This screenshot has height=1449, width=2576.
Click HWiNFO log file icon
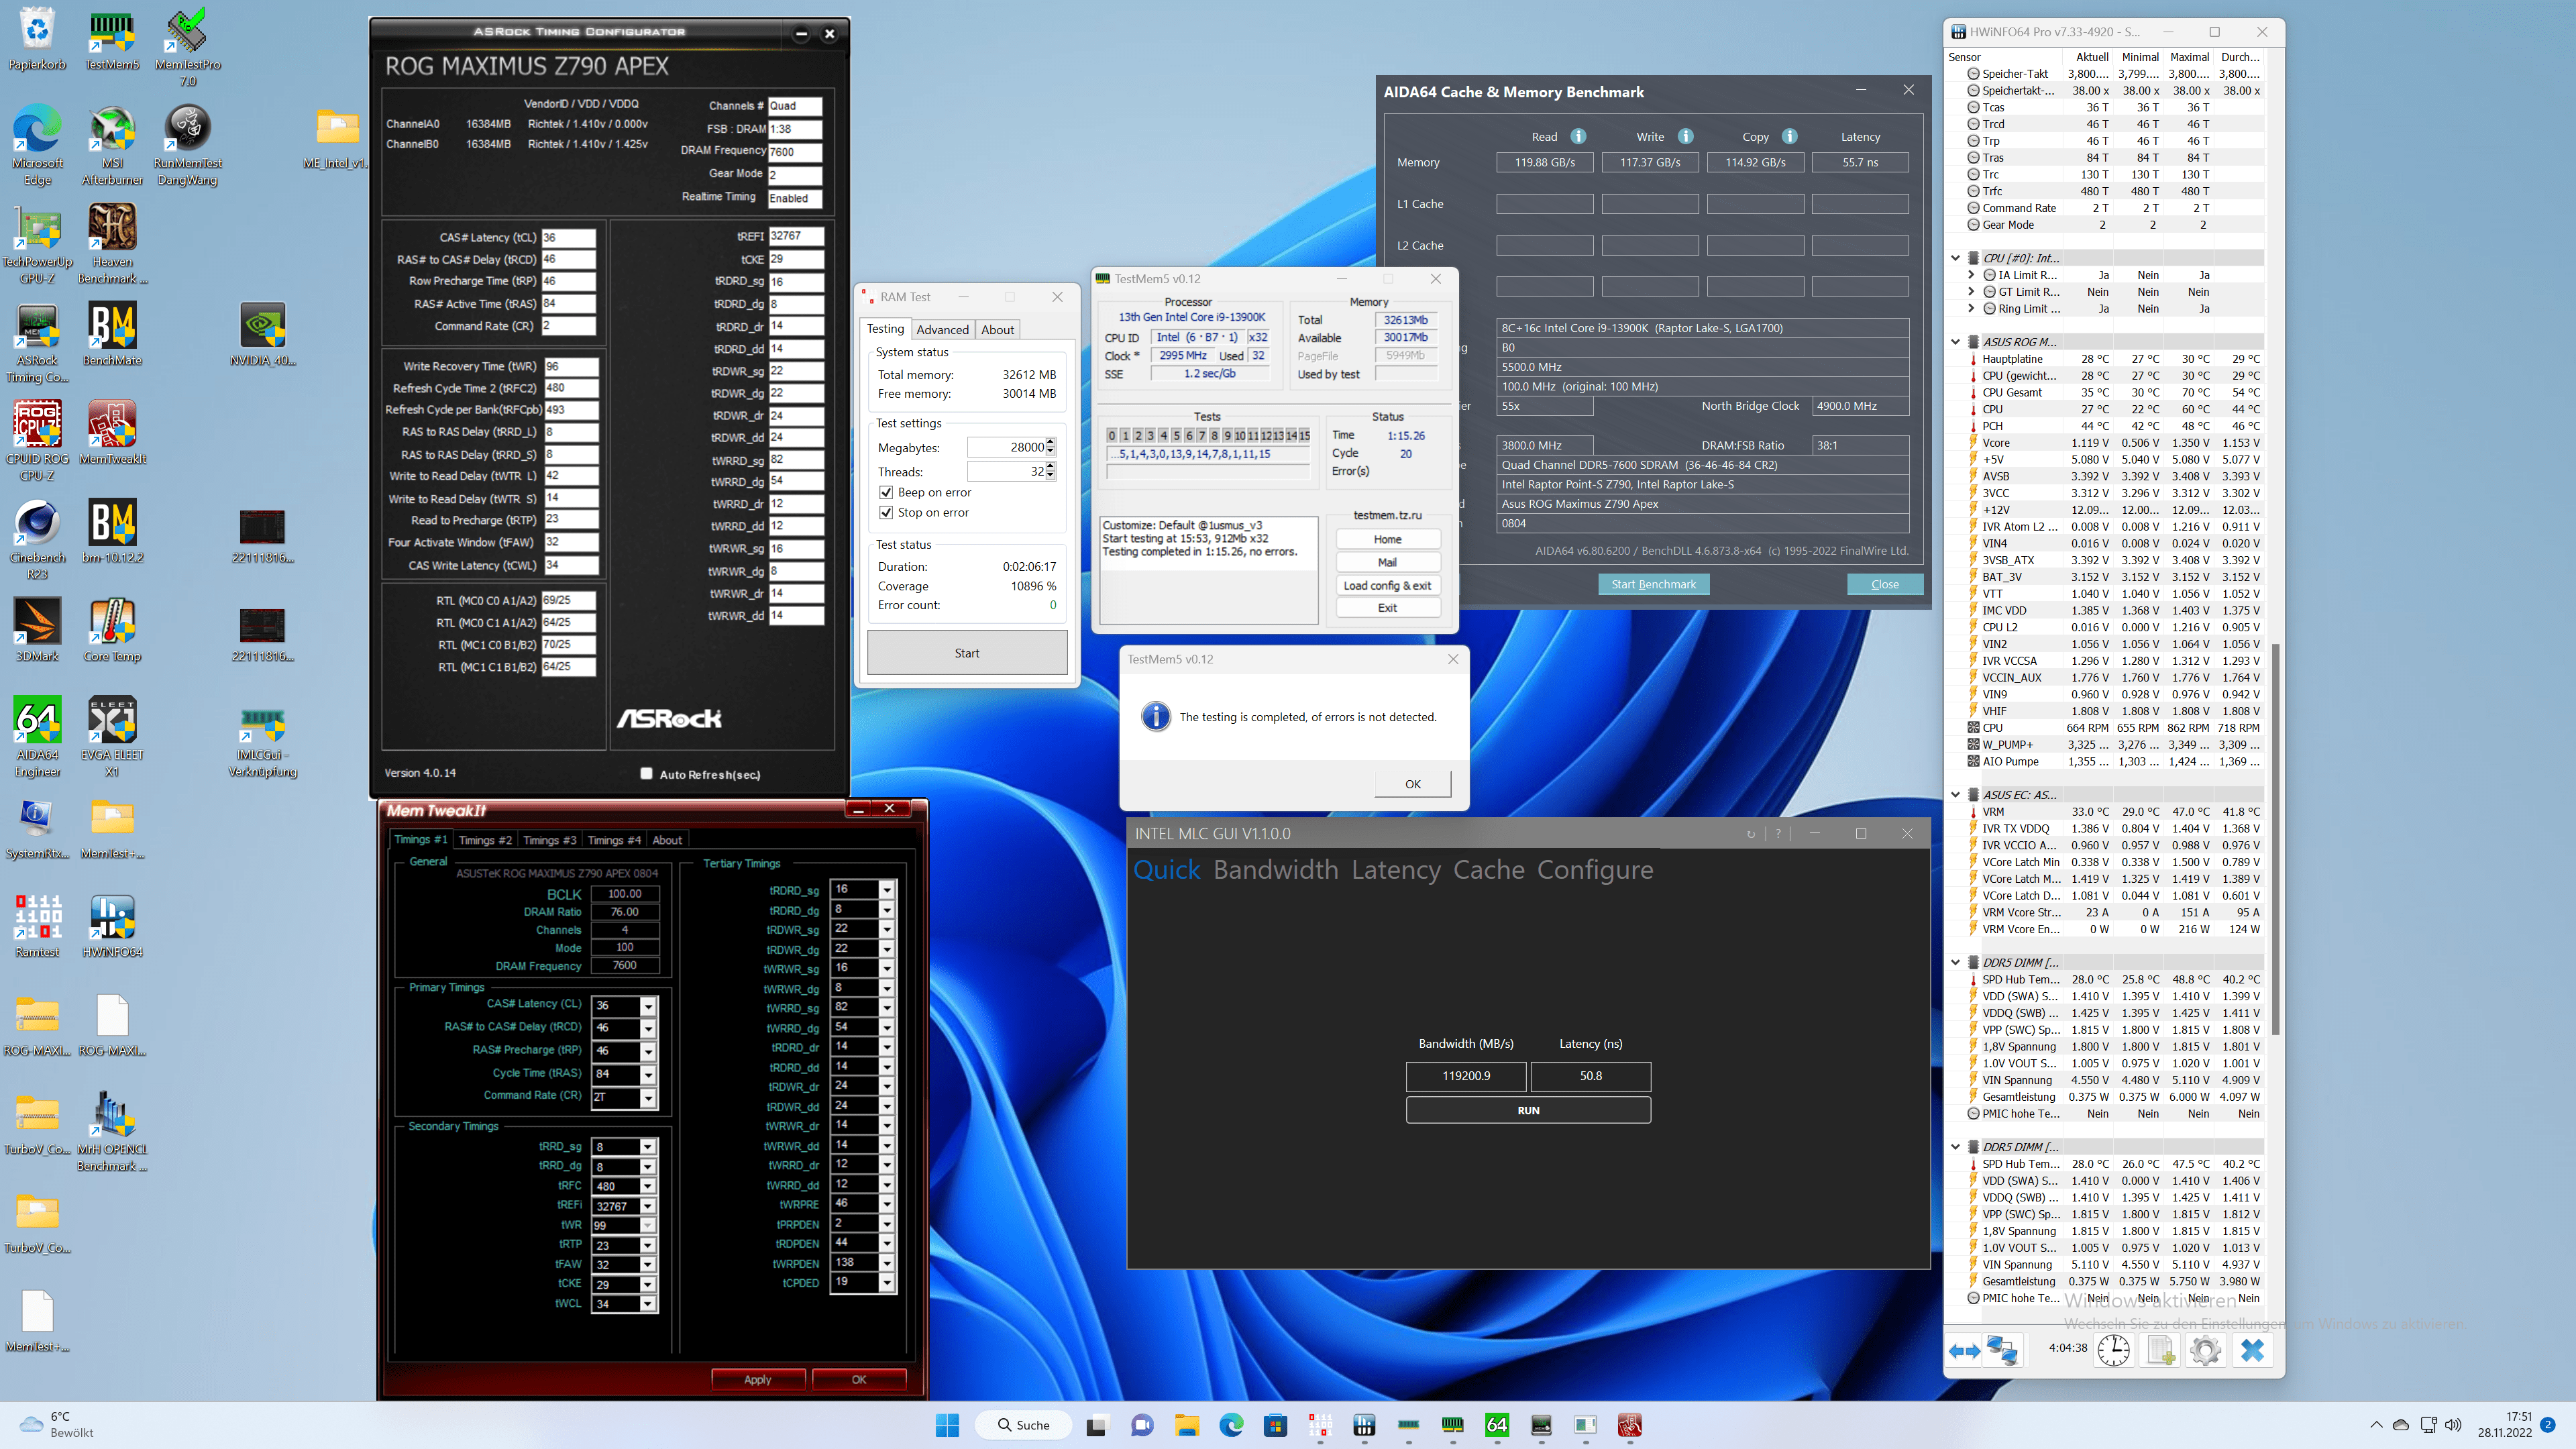(2160, 1350)
